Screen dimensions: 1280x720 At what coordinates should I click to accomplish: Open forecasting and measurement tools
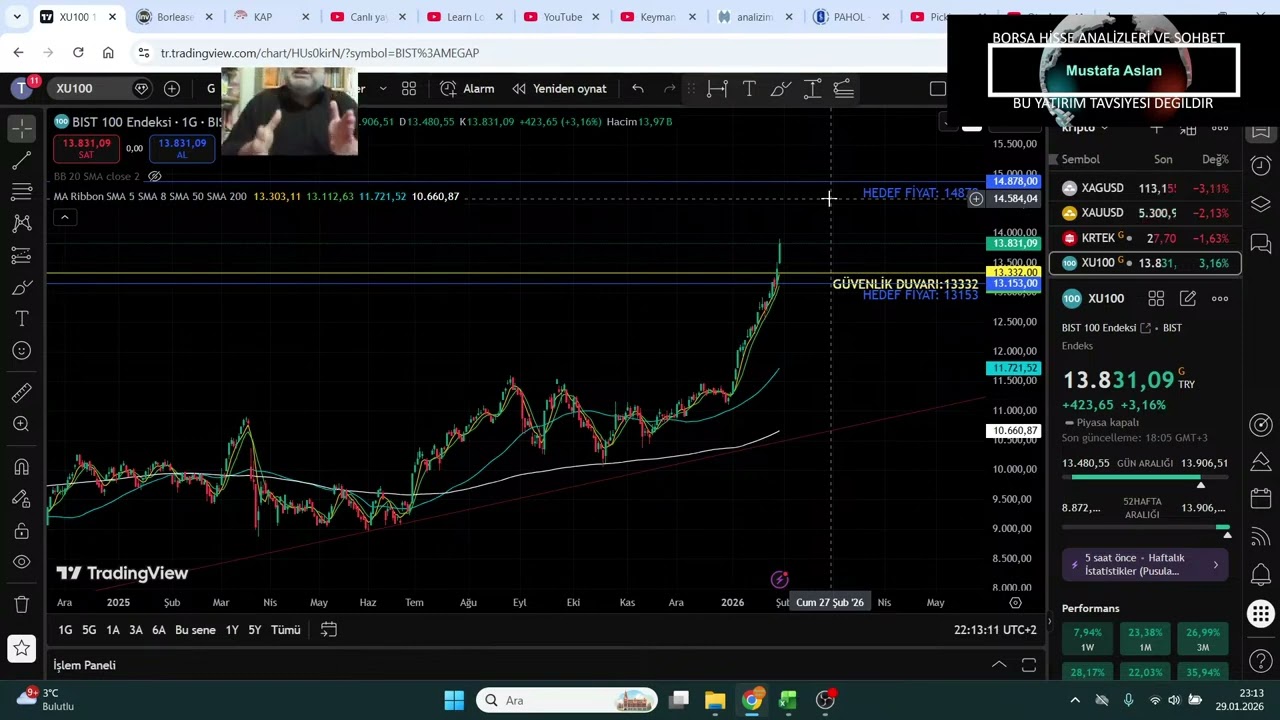[22, 256]
